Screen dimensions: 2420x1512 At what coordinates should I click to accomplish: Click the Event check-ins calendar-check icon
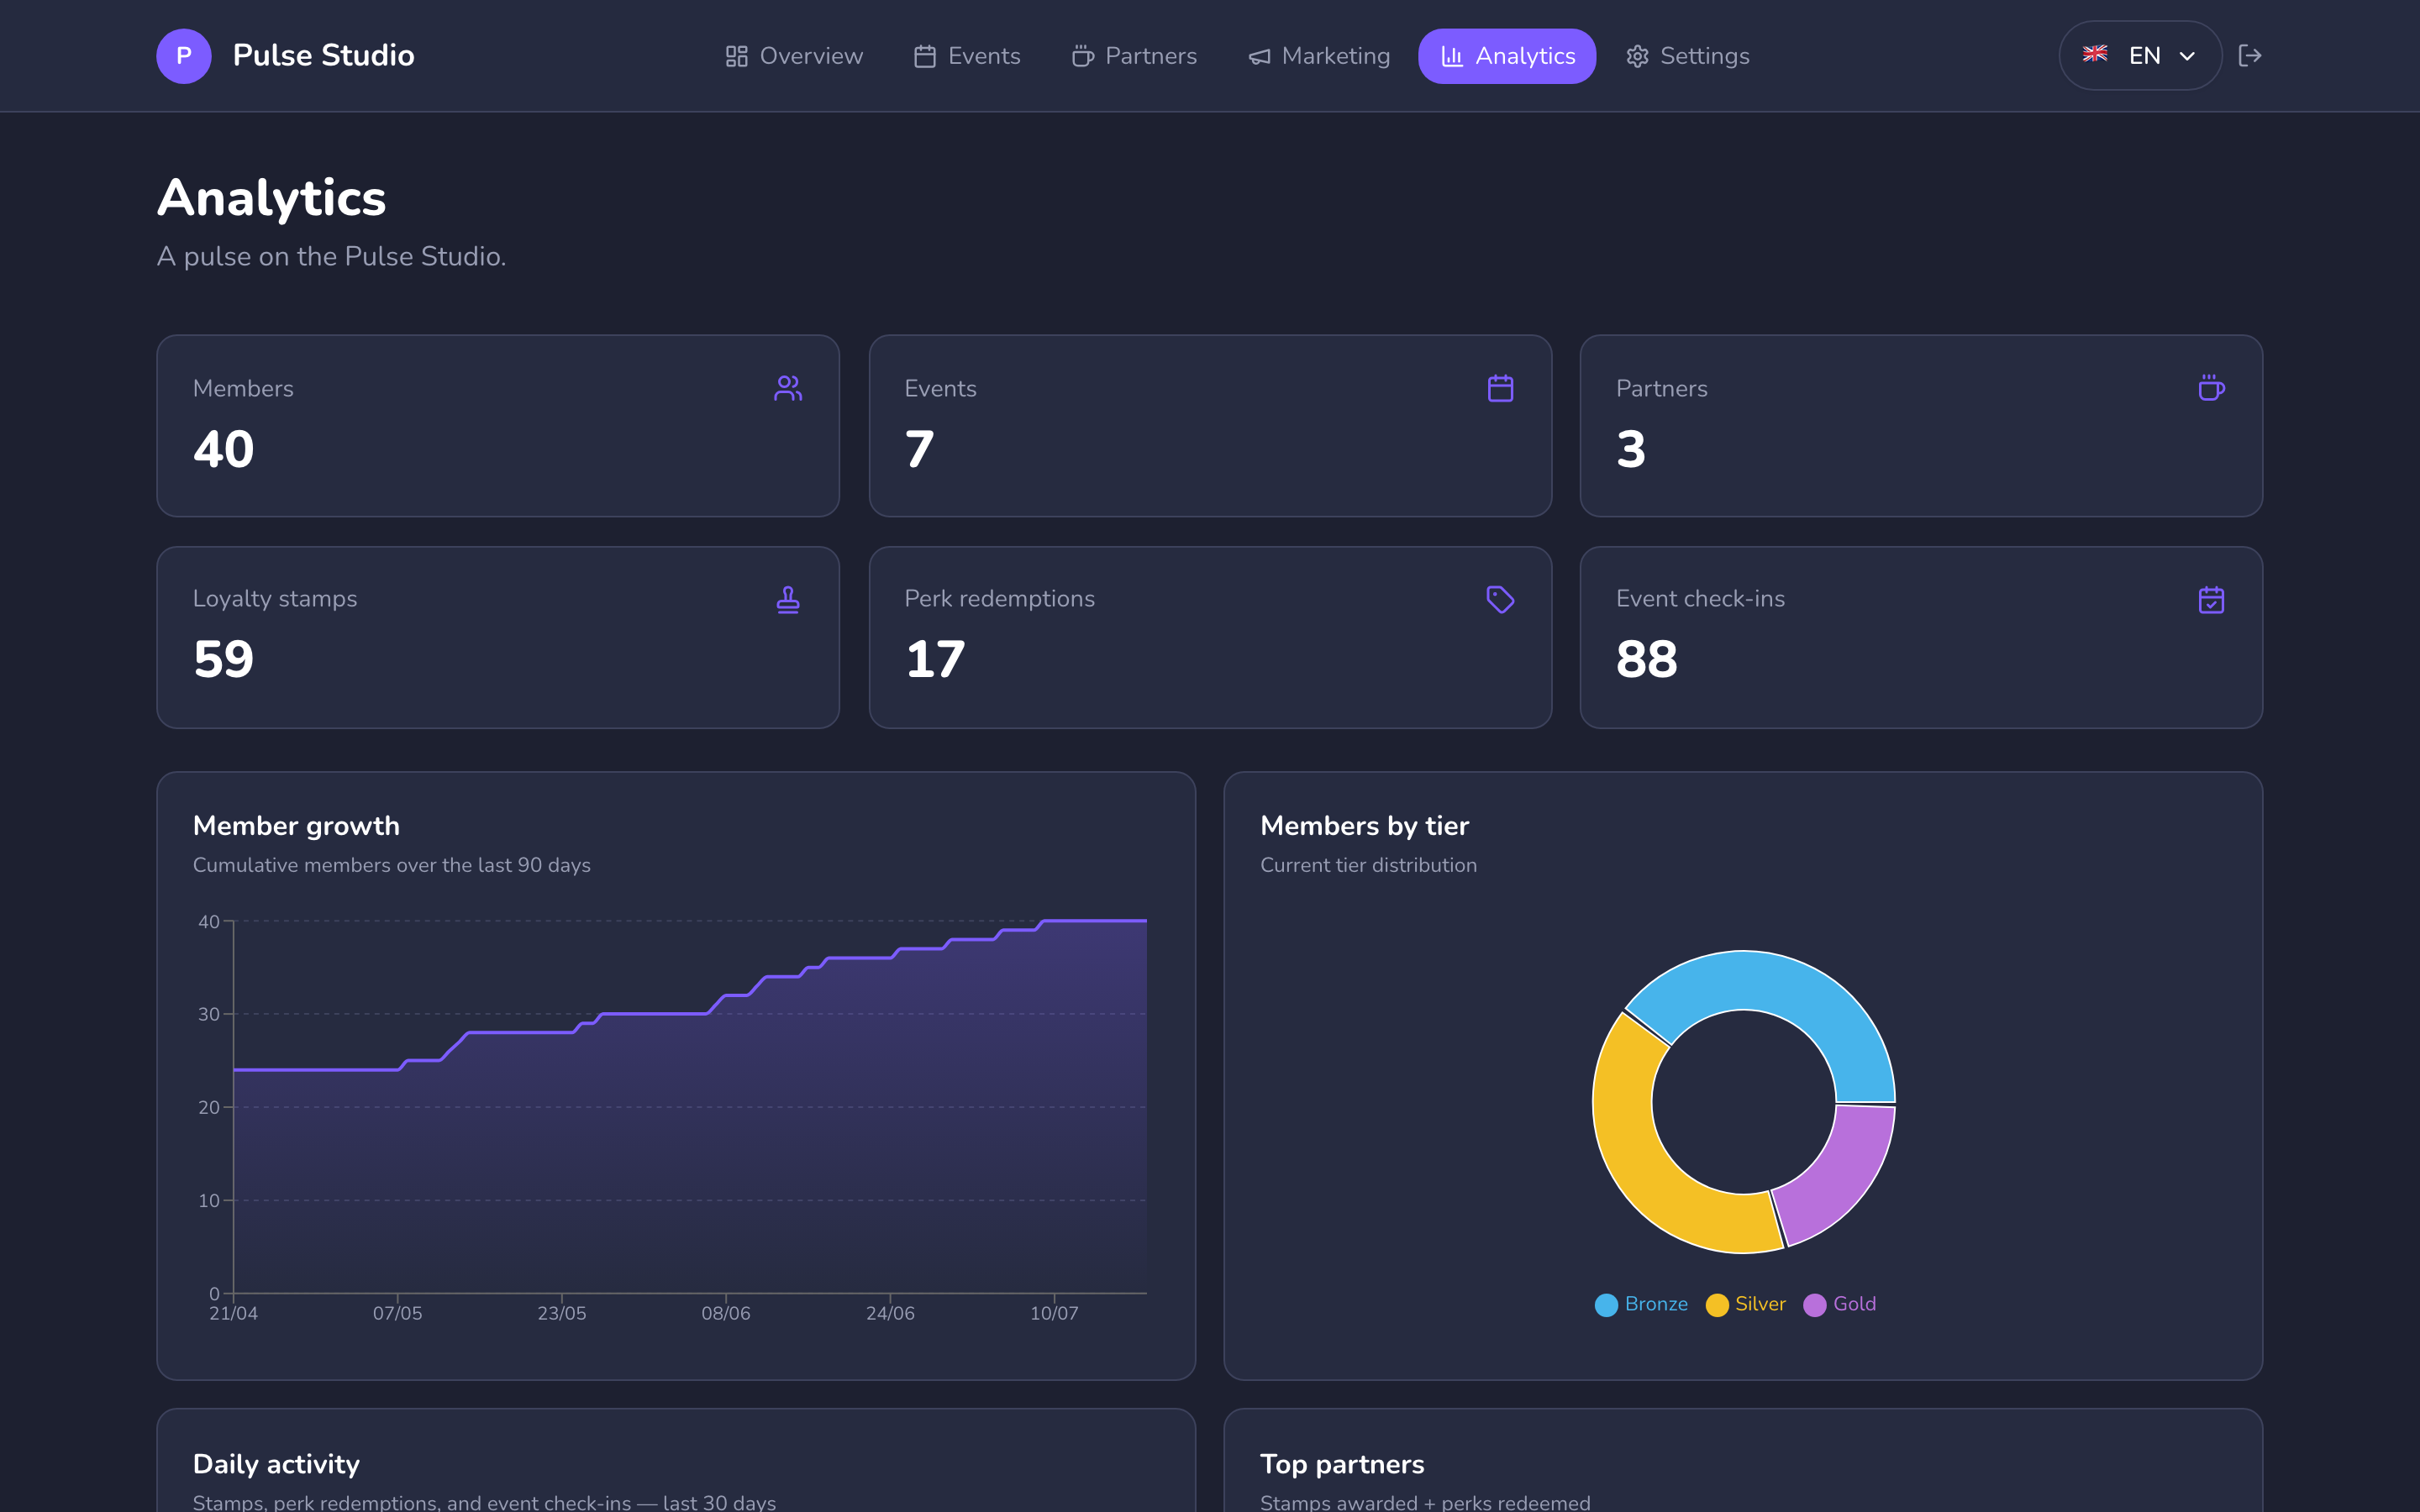2211,599
